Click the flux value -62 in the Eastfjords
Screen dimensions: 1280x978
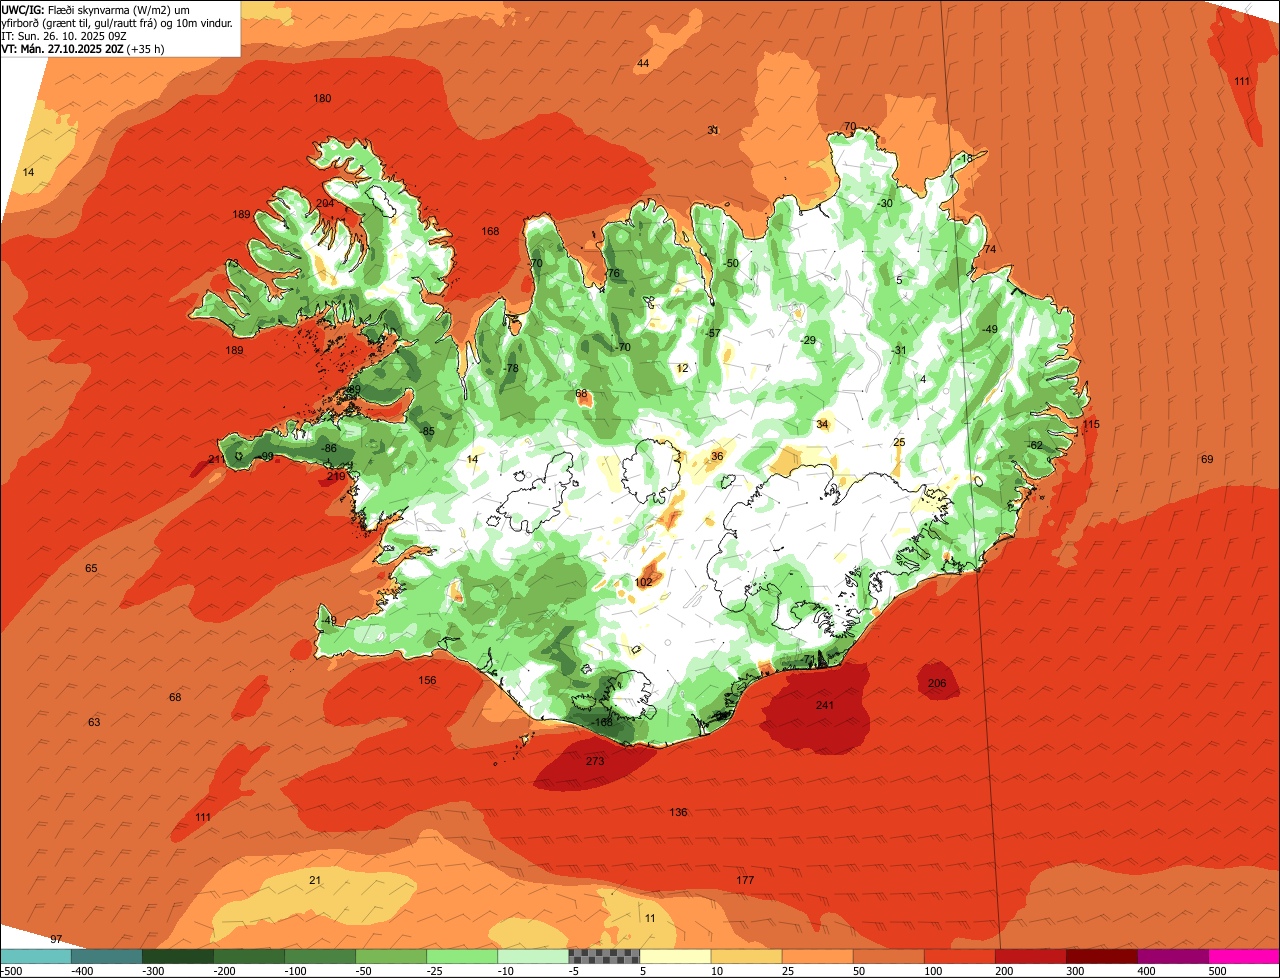[x=1034, y=445]
